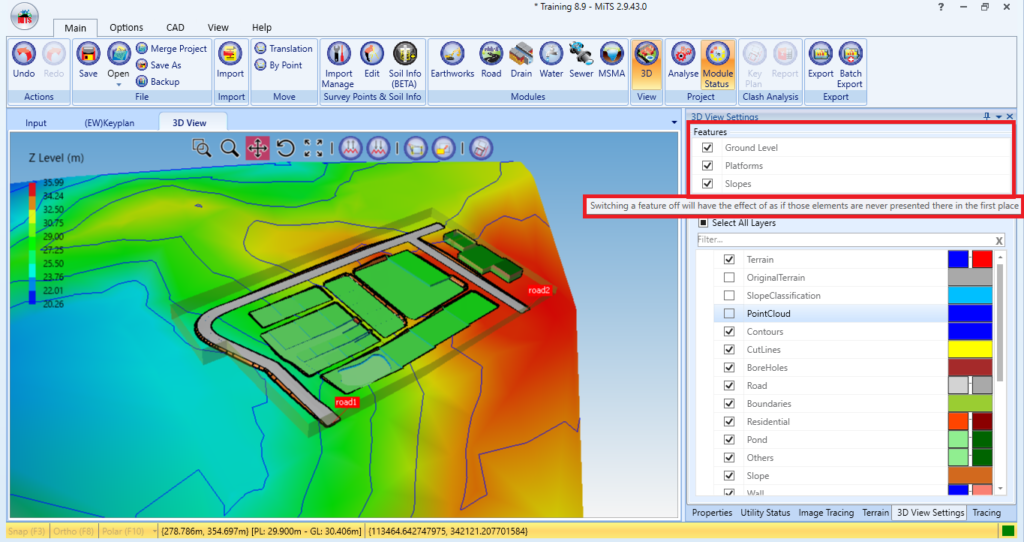Image resolution: width=1024 pixels, height=542 pixels.
Task: Click the Batch Export icon
Action: [850, 65]
